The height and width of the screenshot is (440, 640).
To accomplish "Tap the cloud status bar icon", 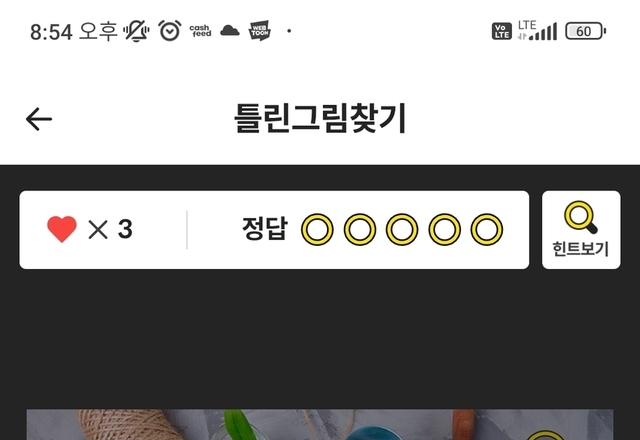I will tap(230, 31).
